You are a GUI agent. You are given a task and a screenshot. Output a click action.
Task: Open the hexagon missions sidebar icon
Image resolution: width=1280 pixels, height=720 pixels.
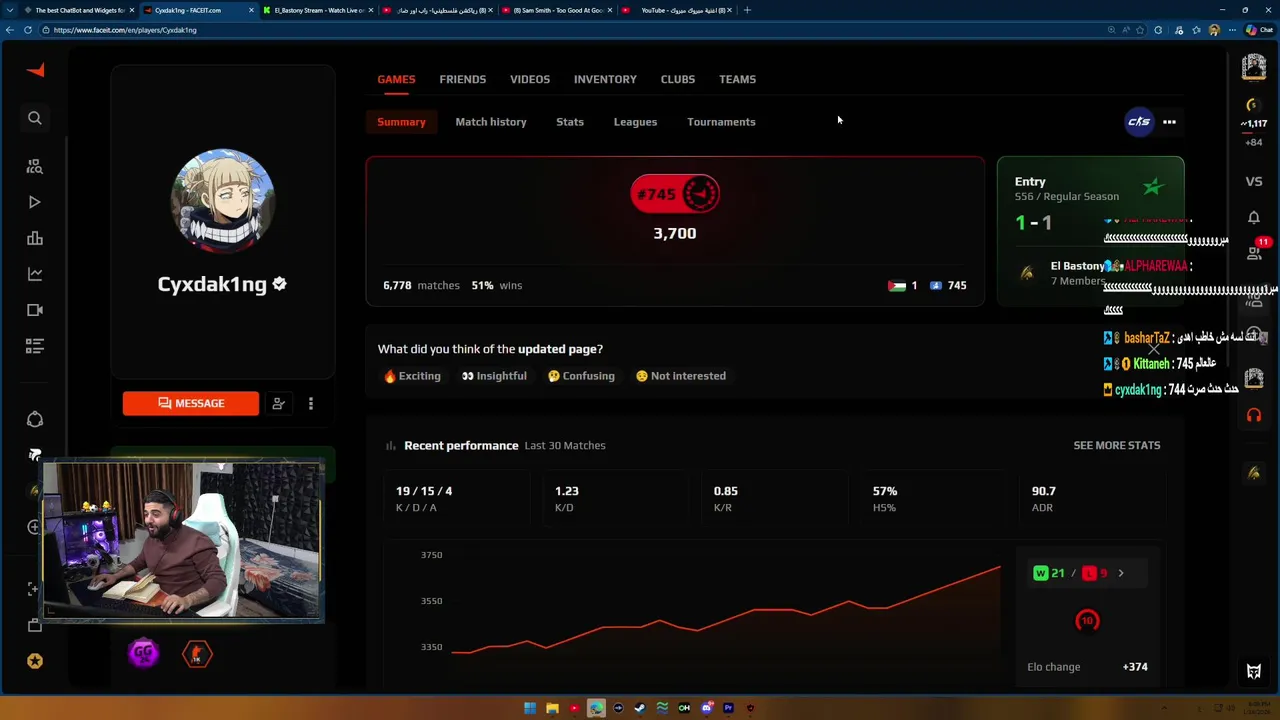click(35, 419)
